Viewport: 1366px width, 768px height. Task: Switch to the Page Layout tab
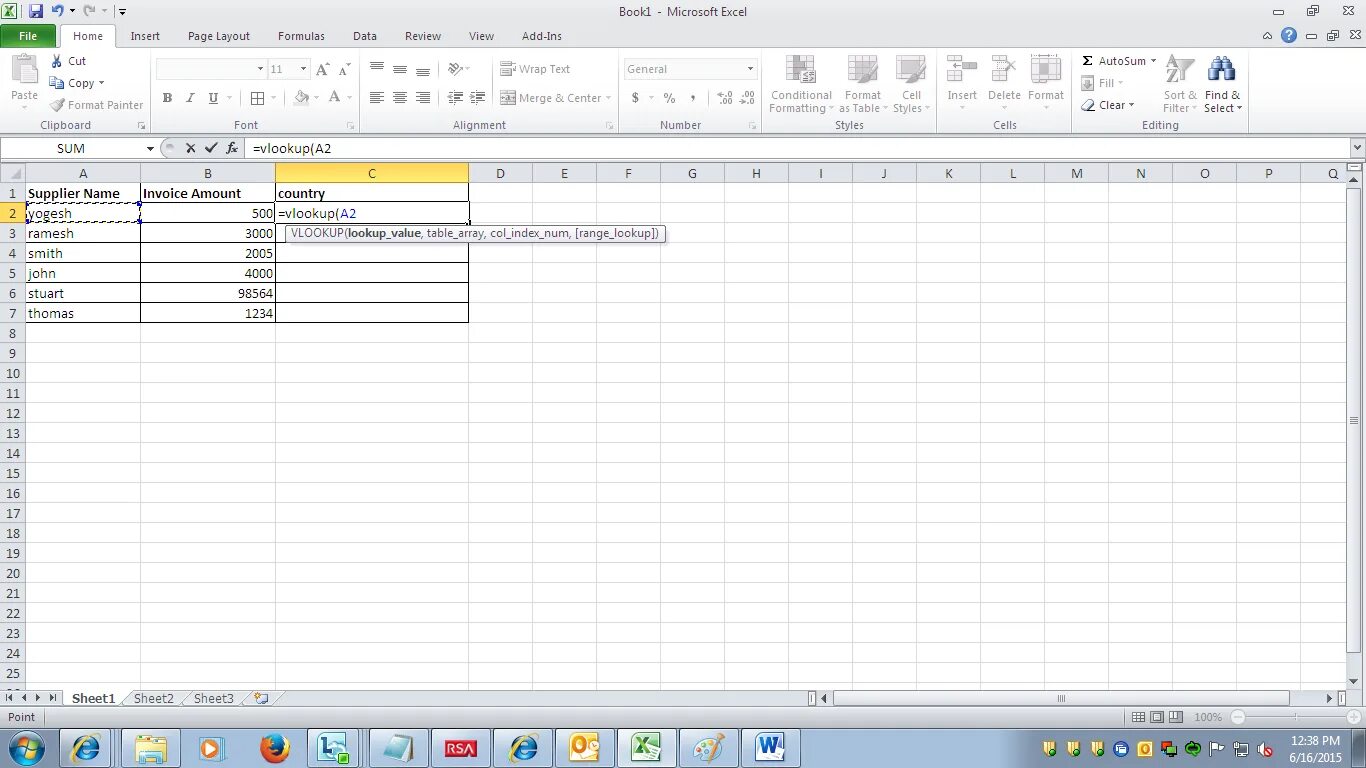click(x=219, y=36)
